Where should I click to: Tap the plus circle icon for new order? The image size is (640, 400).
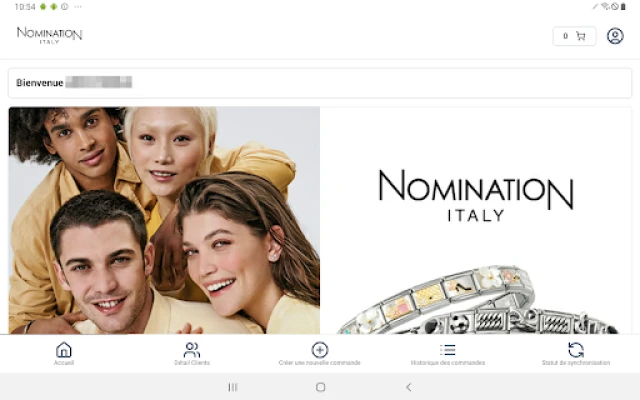[x=320, y=350]
